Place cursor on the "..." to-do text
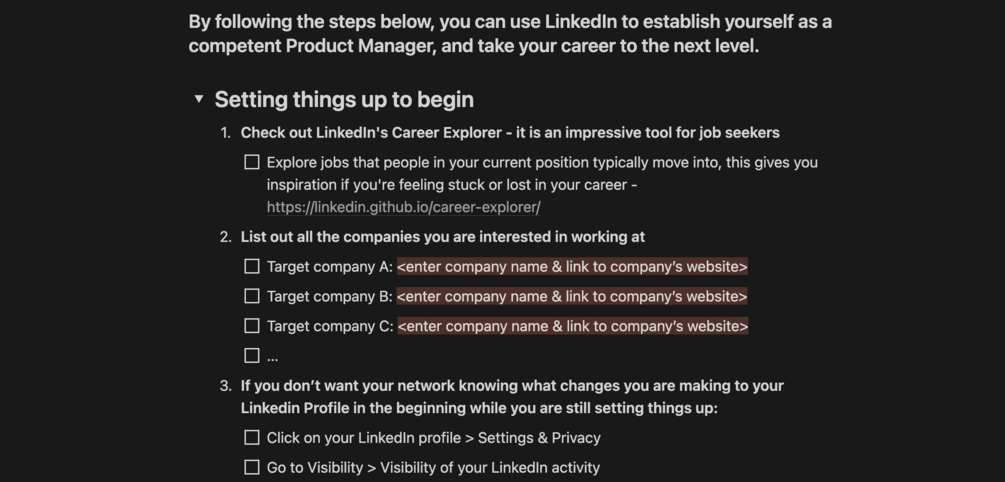Image resolution: width=1005 pixels, height=482 pixels. (272, 356)
